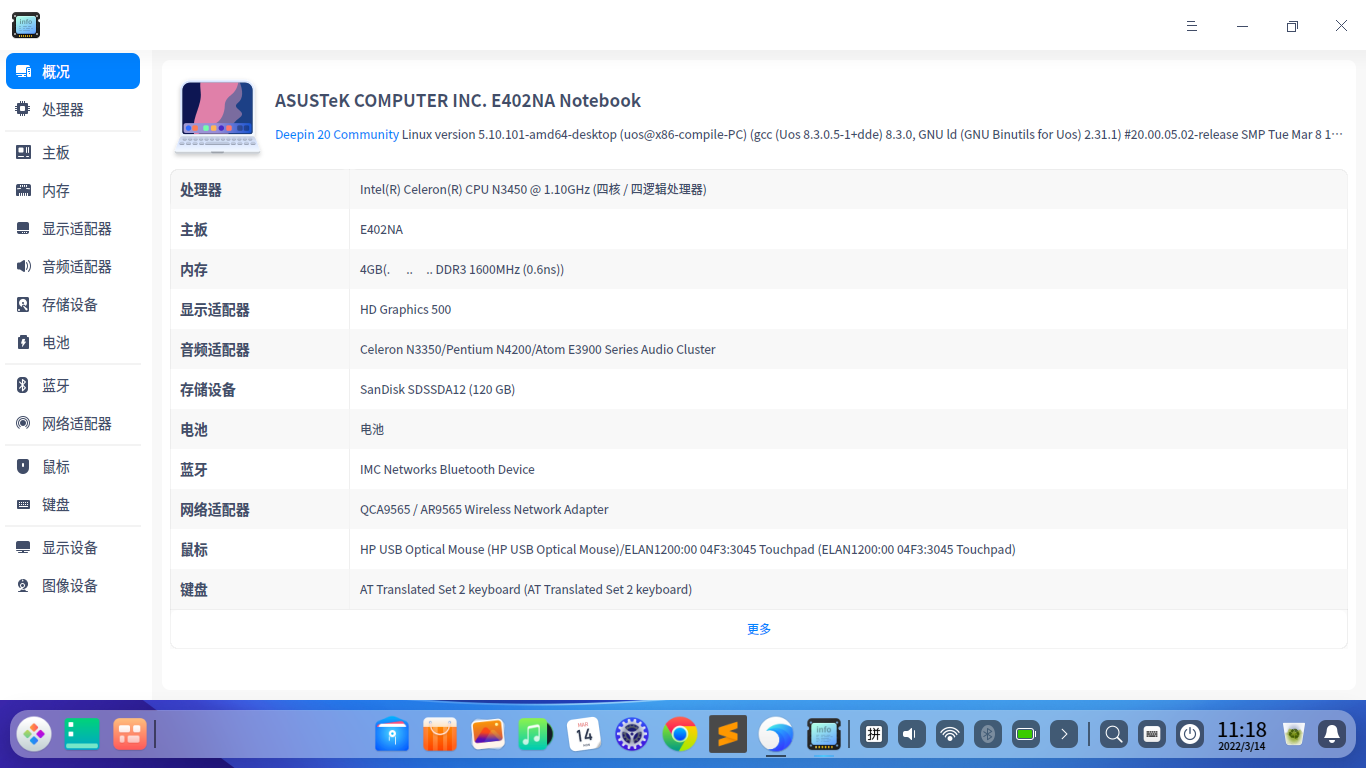Expand the tray with the arrow button

coord(1064,735)
